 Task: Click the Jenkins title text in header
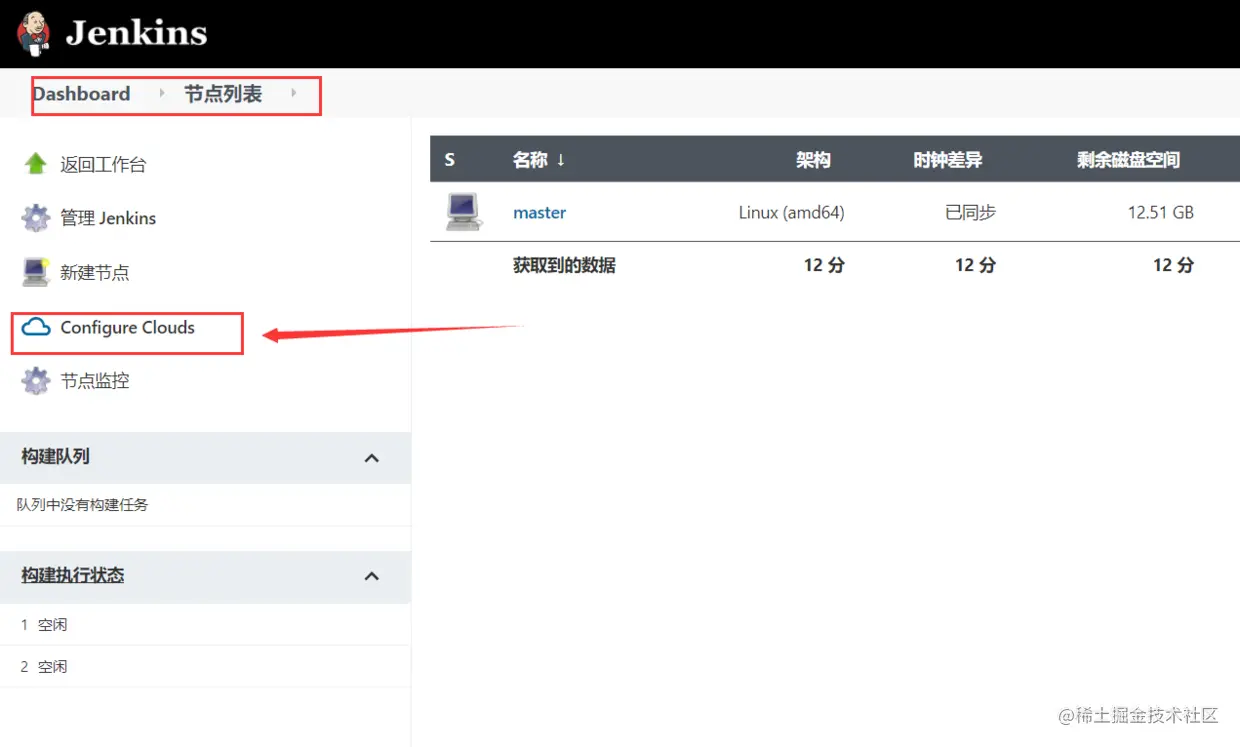(x=136, y=33)
